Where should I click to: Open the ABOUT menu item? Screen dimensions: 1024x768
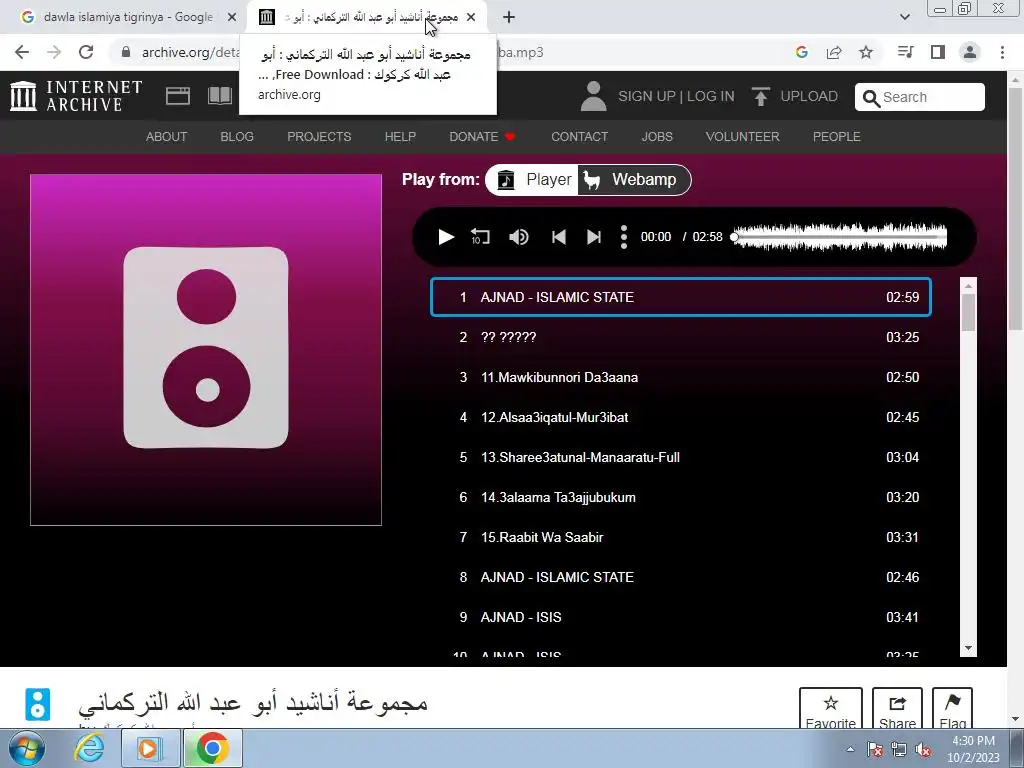[x=167, y=136]
